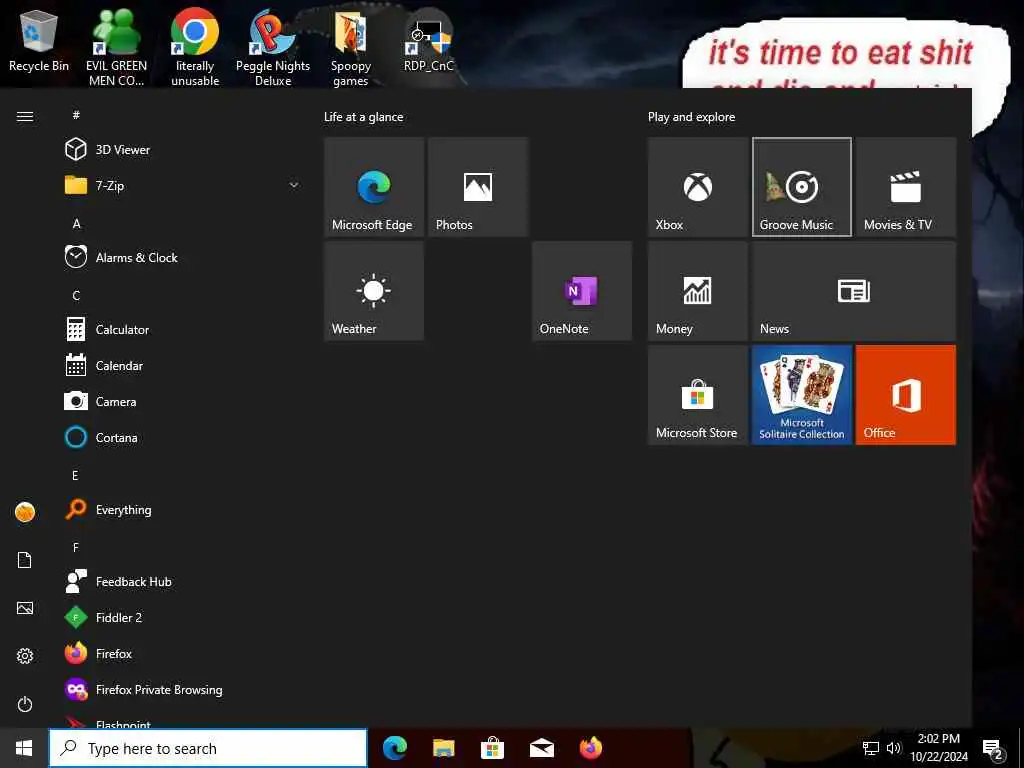Select the Peggle Nights Deluxe shortcut

tap(273, 48)
